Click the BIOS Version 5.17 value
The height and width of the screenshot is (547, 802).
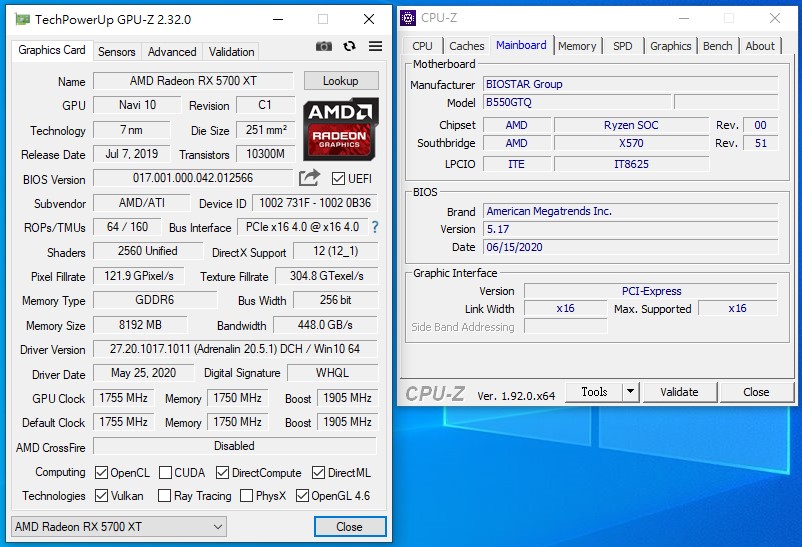tap(631, 229)
